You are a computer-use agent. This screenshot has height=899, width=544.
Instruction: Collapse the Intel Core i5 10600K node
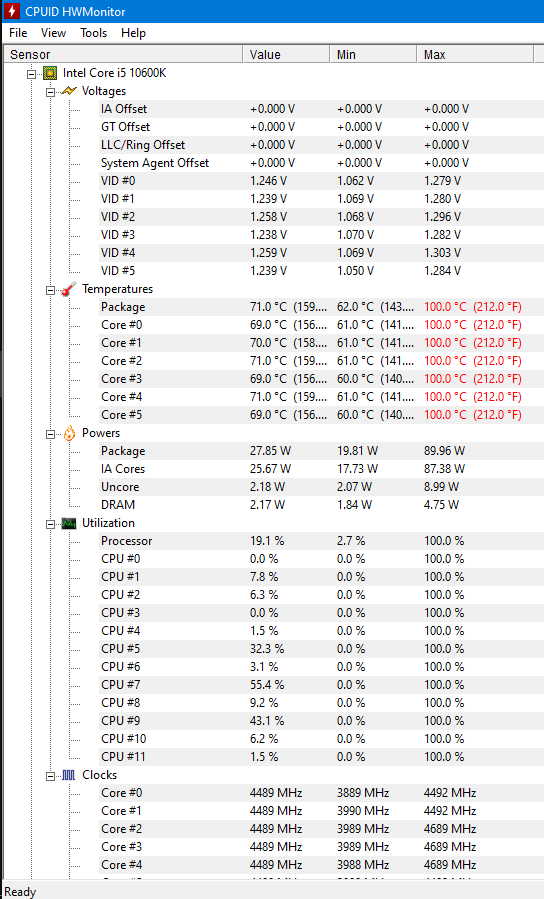[32, 73]
